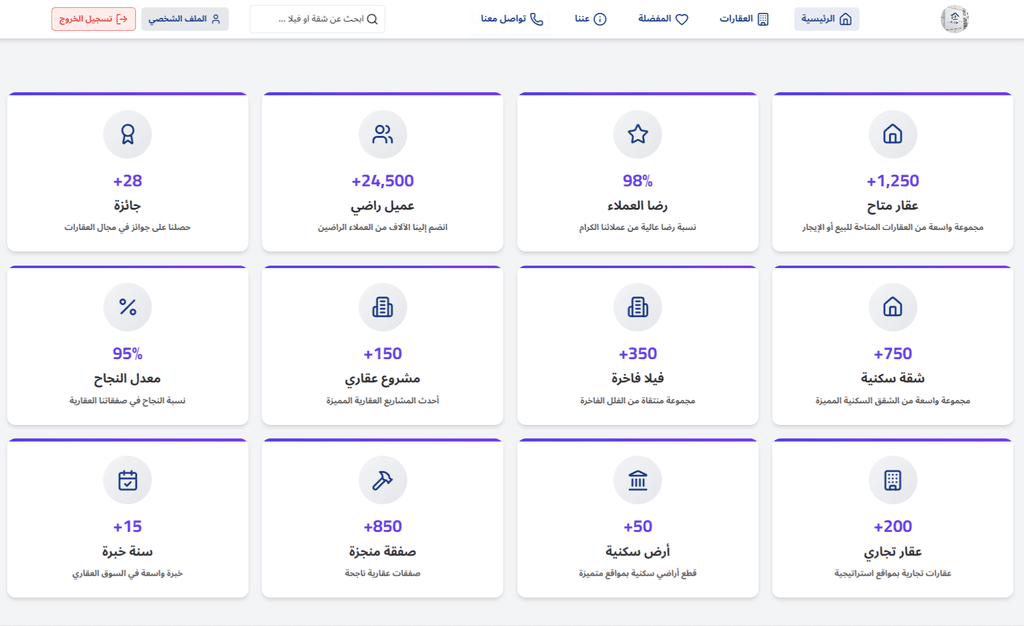1024x626 pixels.
Task: Click the جائزة heading
Action: pos(127,206)
